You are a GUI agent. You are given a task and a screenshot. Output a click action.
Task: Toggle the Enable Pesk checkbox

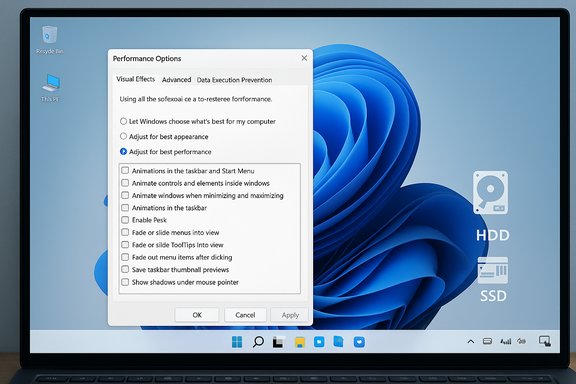tap(125, 220)
